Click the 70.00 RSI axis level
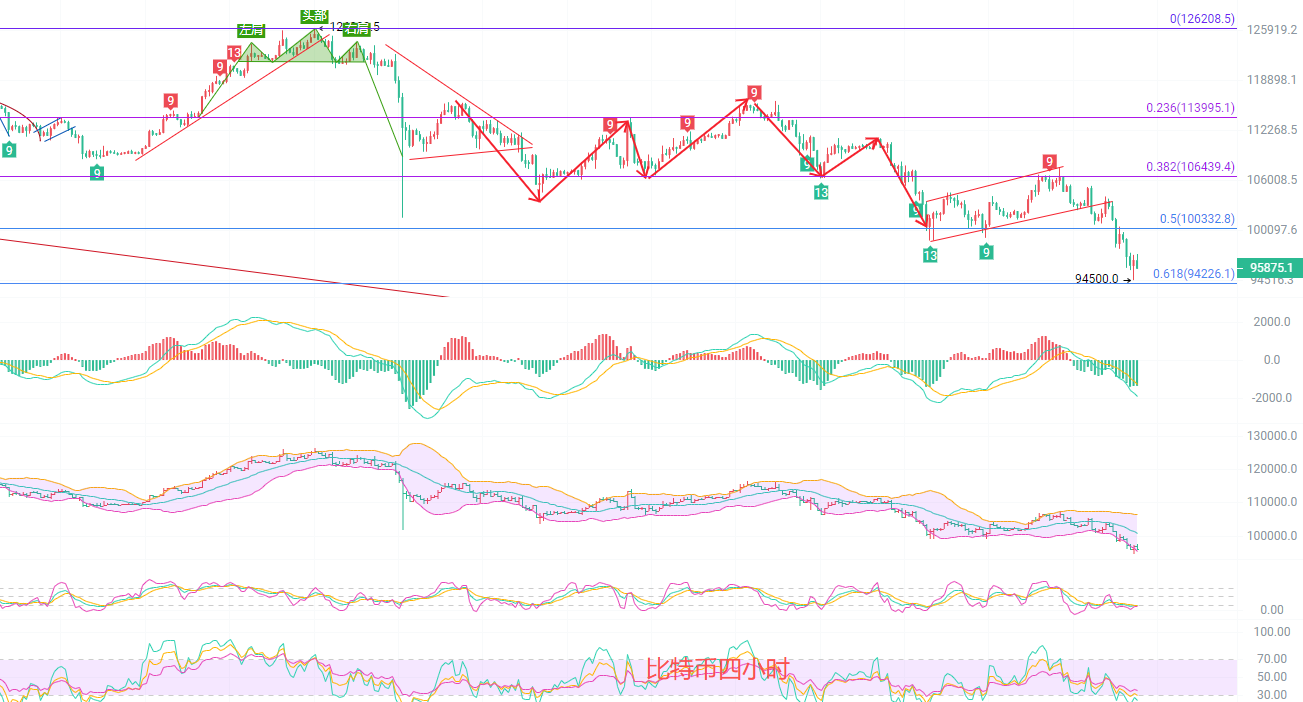This screenshot has height=702, width=1303. pyautogui.click(x=1271, y=659)
